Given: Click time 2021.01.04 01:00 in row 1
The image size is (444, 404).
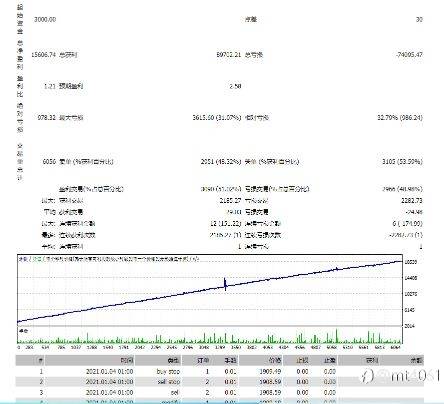Looking at the screenshot, I should 109,371.
